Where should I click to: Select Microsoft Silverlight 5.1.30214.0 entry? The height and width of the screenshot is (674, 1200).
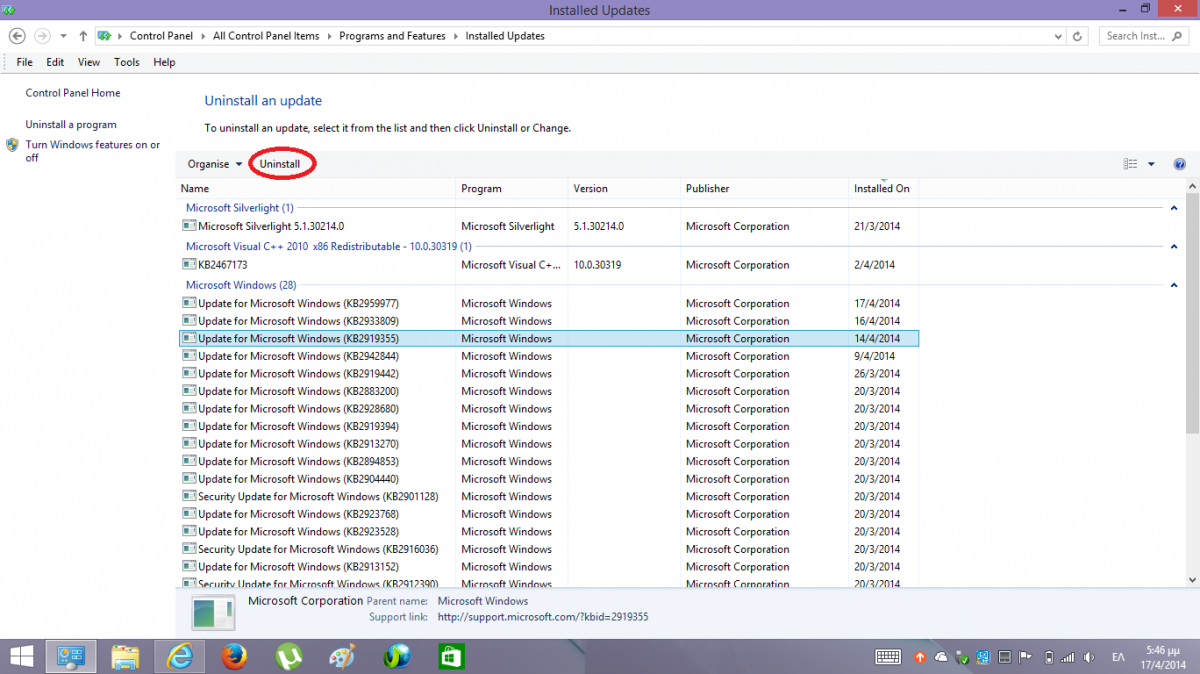tap(548, 226)
